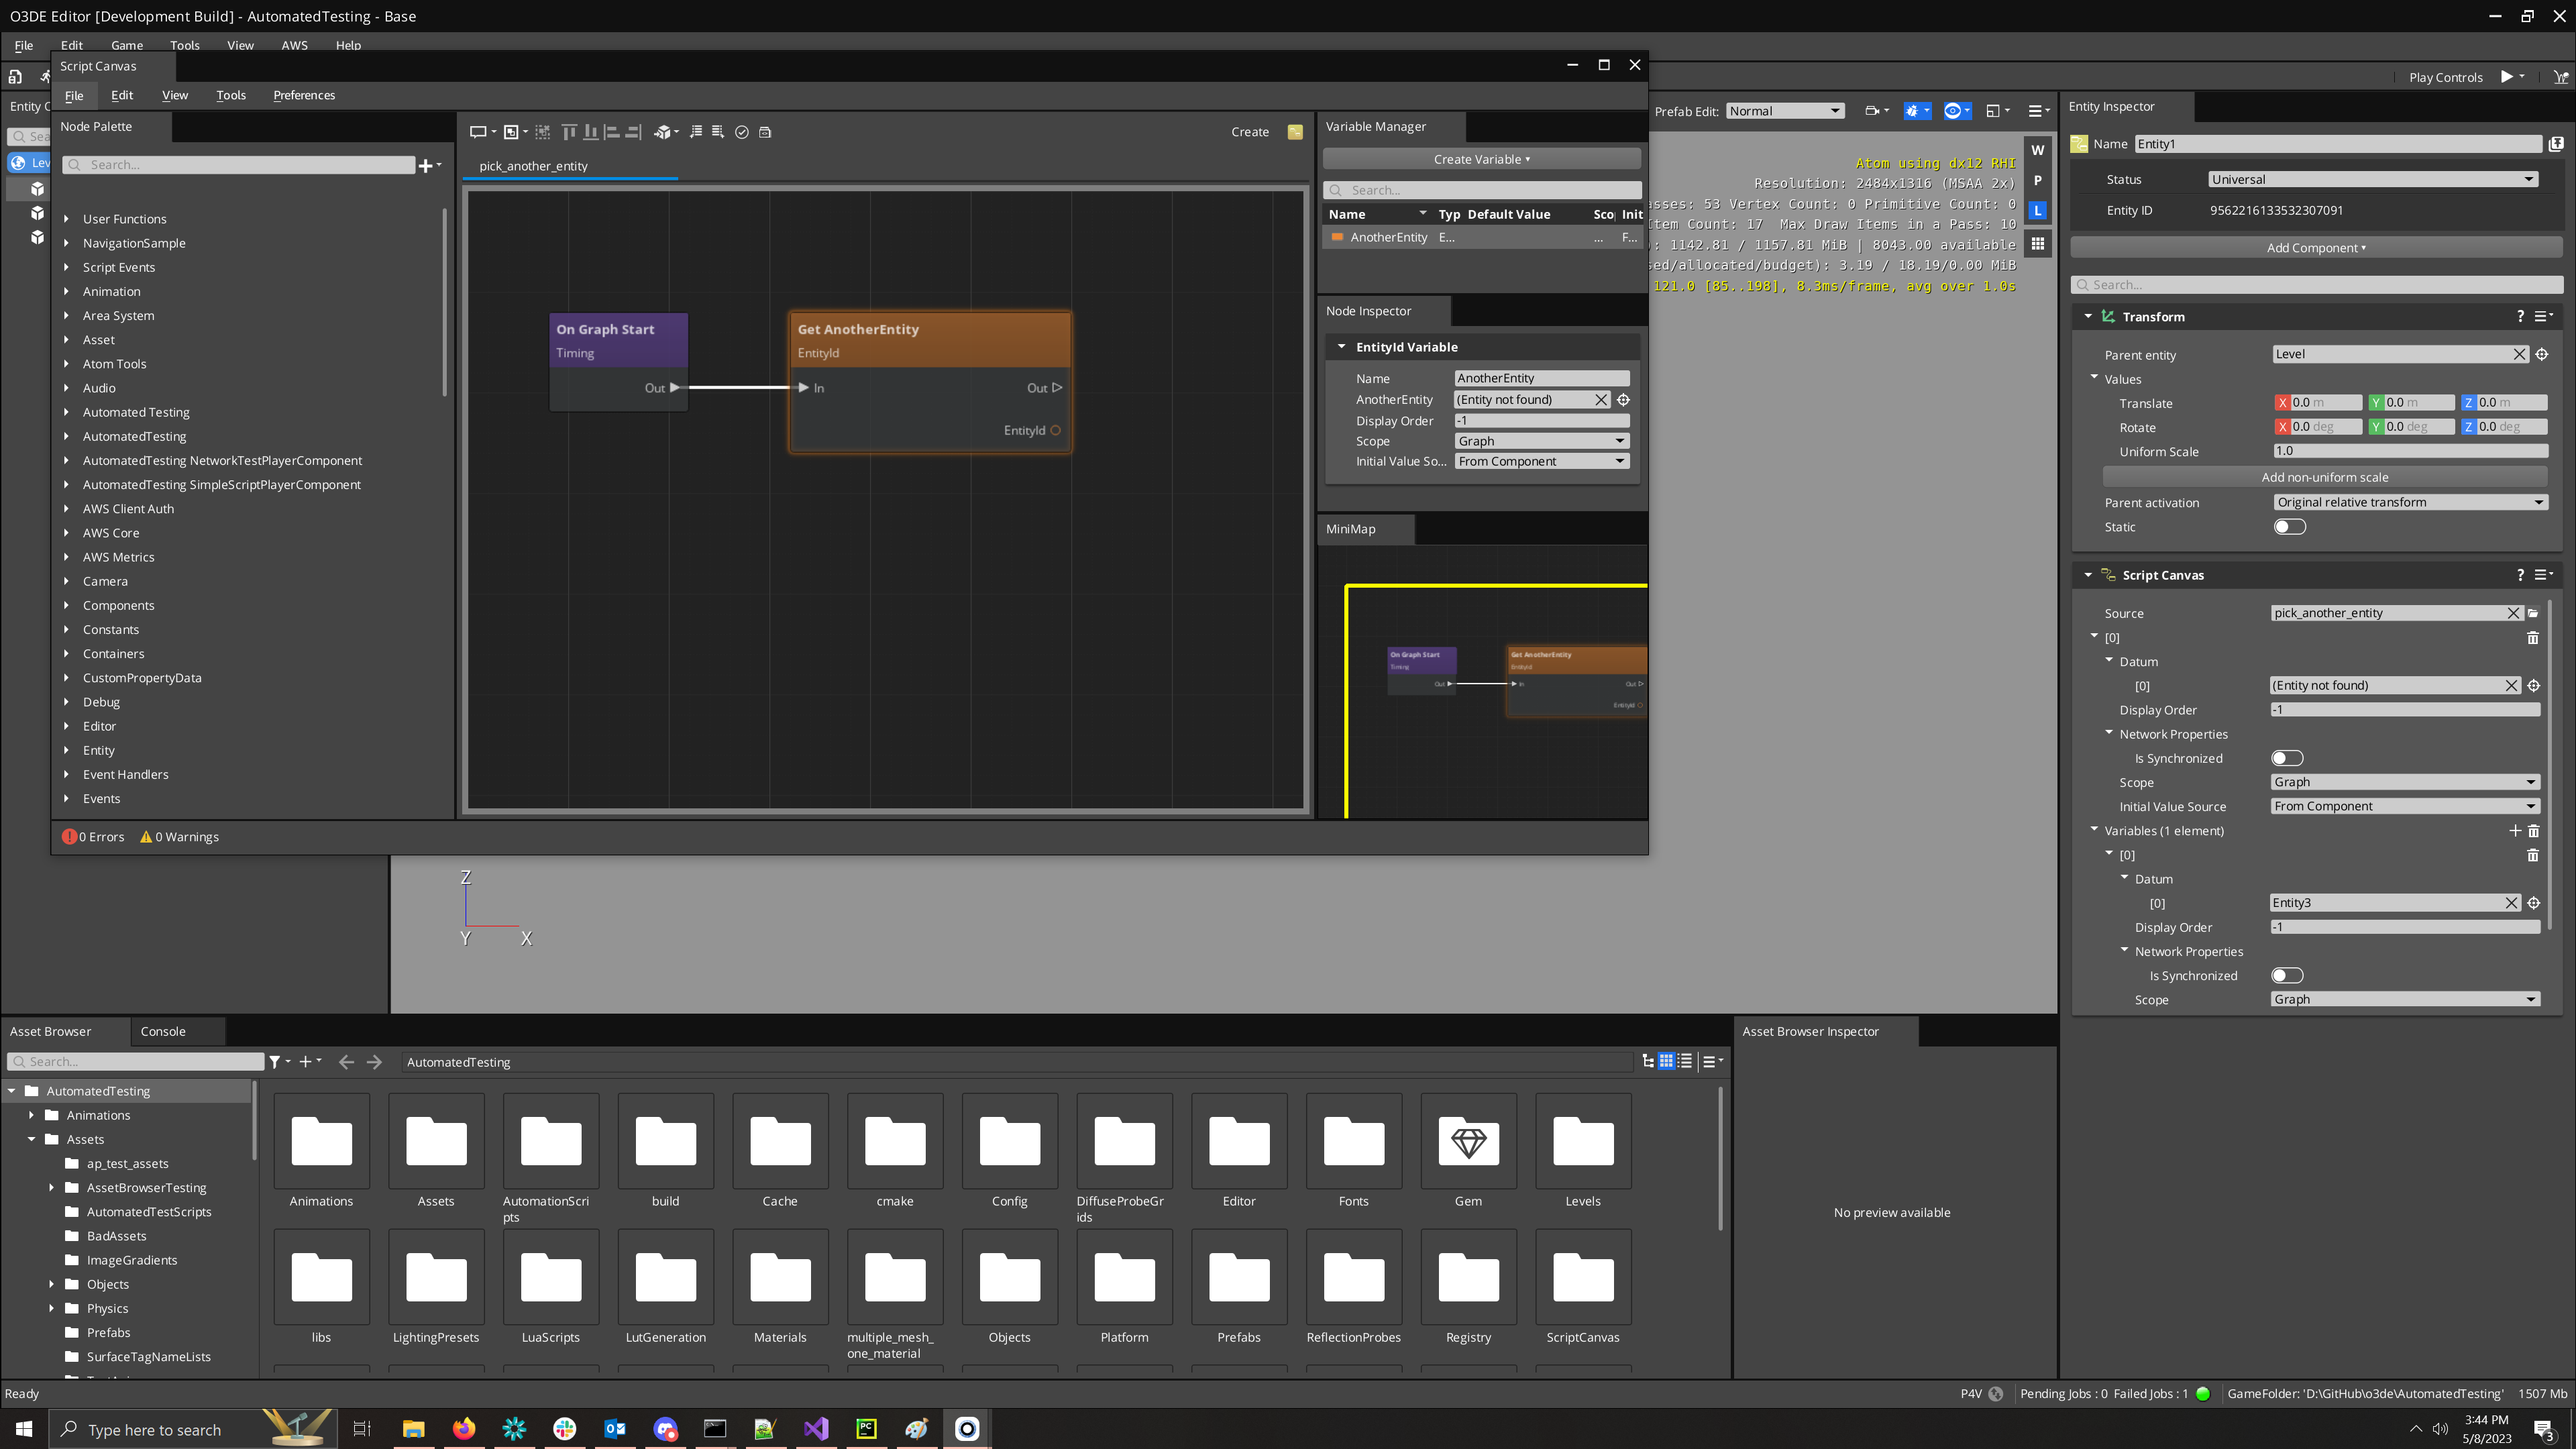Click the grid view icon below the L button
Viewport: 2576px width, 1449px height.
2037,243
